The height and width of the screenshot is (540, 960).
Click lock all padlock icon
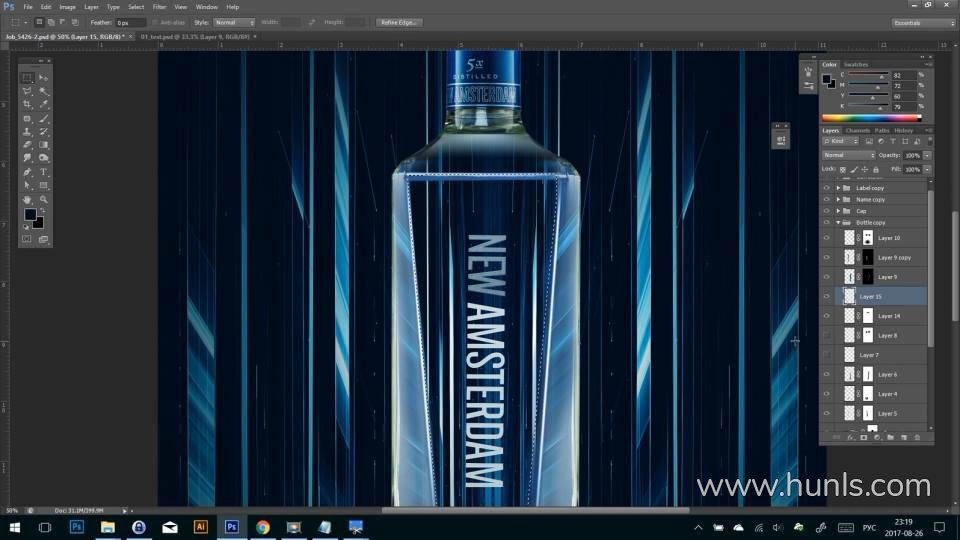pos(876,170)
